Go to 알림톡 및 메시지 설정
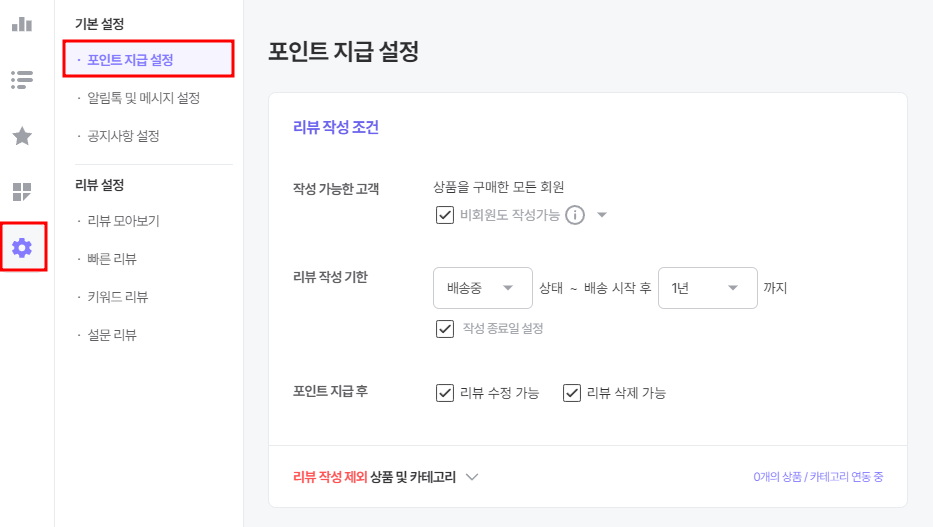The width and height of the screenshot is (933, 527). point(143,98)
